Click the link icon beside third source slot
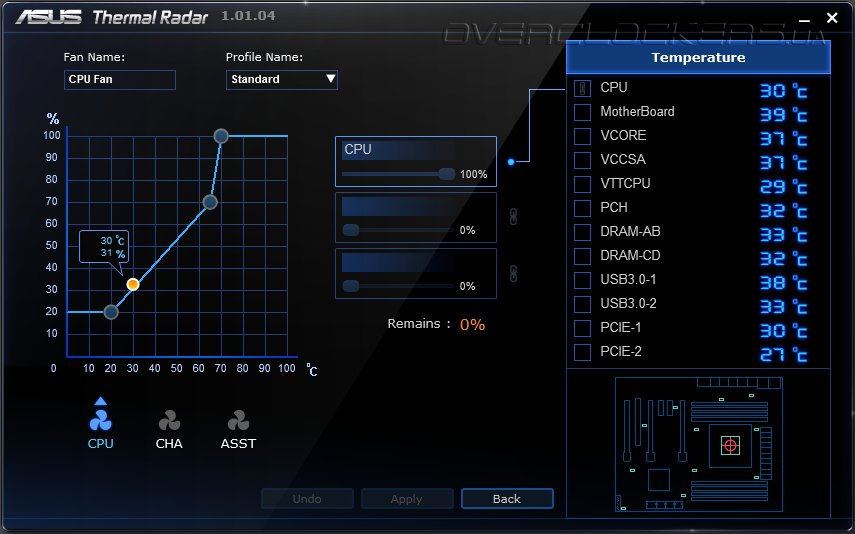This screenshot has width=855, height=534. point(513,273)
